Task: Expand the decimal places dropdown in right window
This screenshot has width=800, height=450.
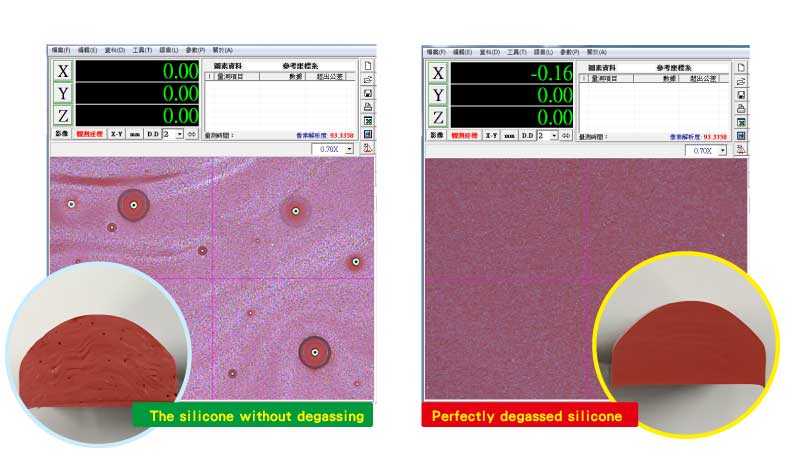Action: point(553,135)
